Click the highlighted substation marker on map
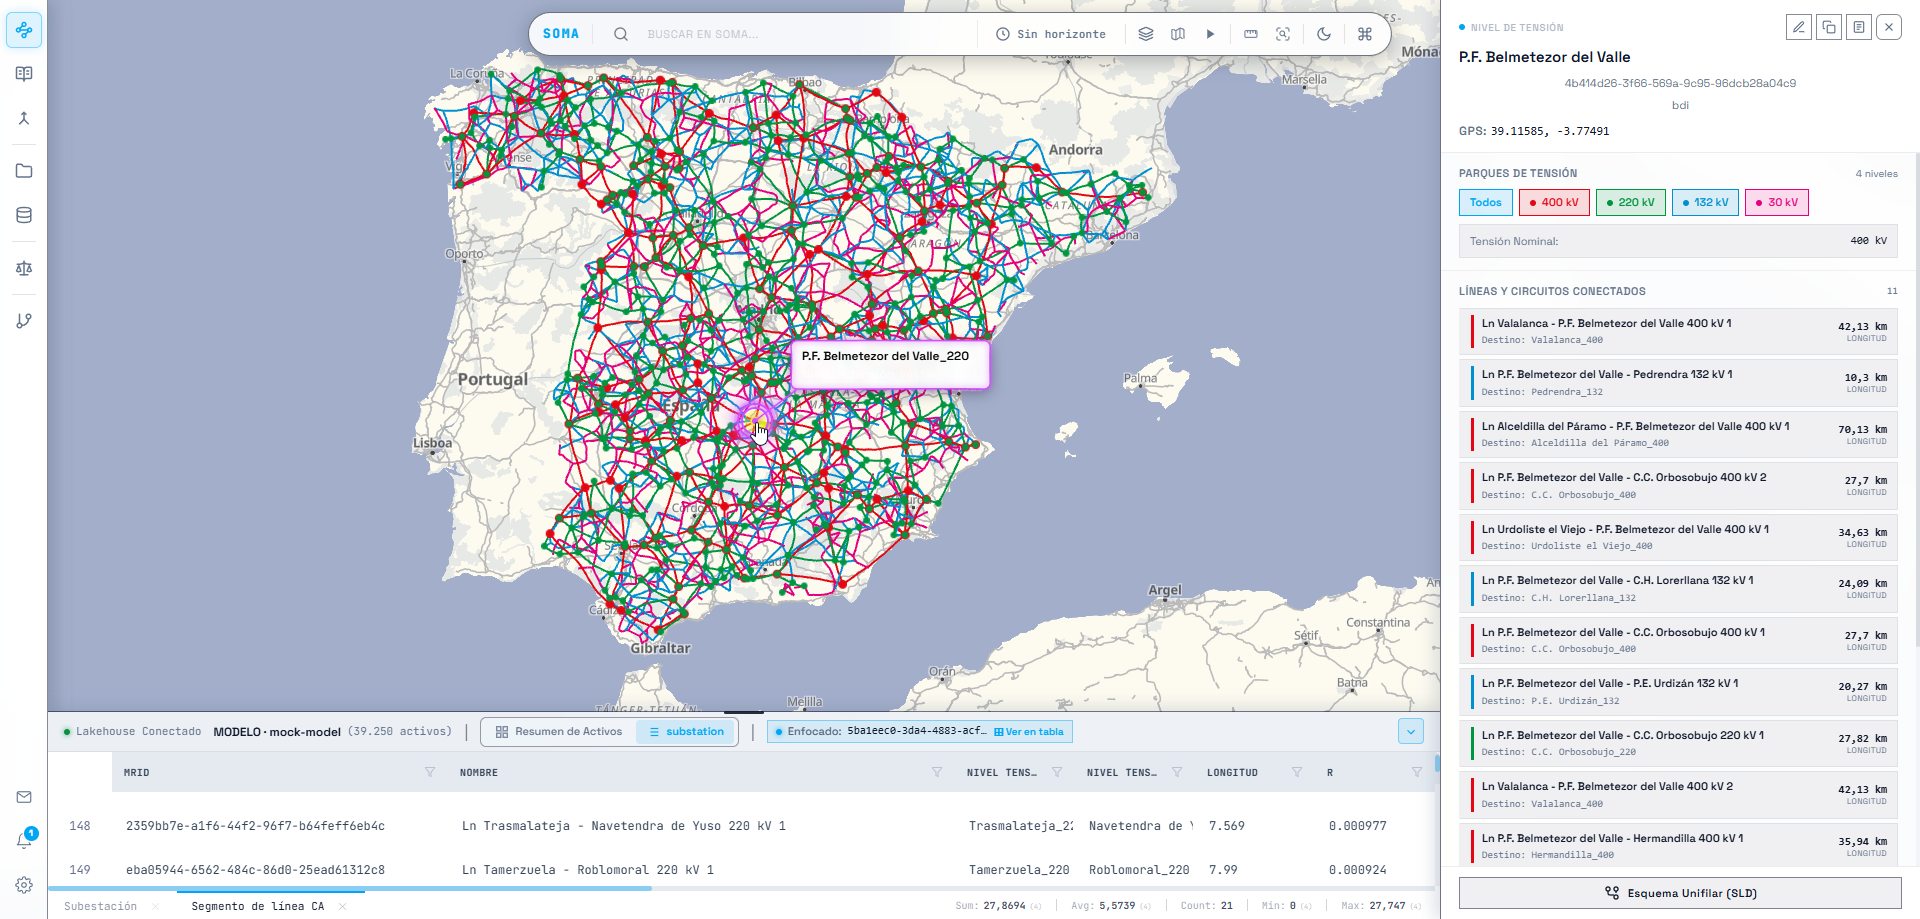The image size is (1920, 919). [754, 421]
